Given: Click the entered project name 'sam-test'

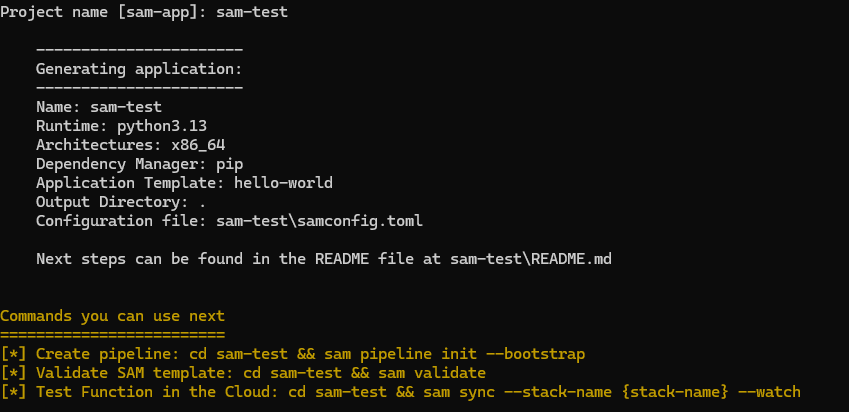Looking at the screenshot, I should [252, 12].
